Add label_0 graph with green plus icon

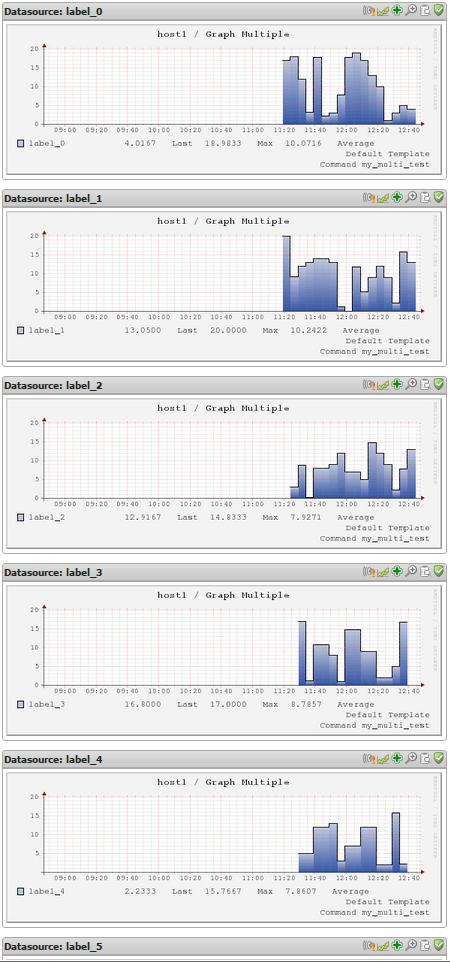tap(397, 10)
